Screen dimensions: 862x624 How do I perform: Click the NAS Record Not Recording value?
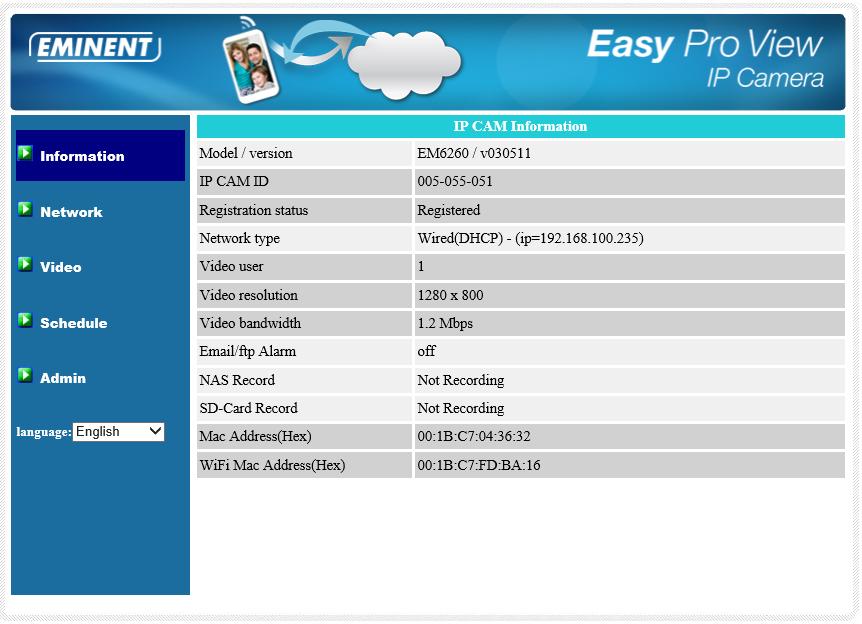click(x=461, y=380)
